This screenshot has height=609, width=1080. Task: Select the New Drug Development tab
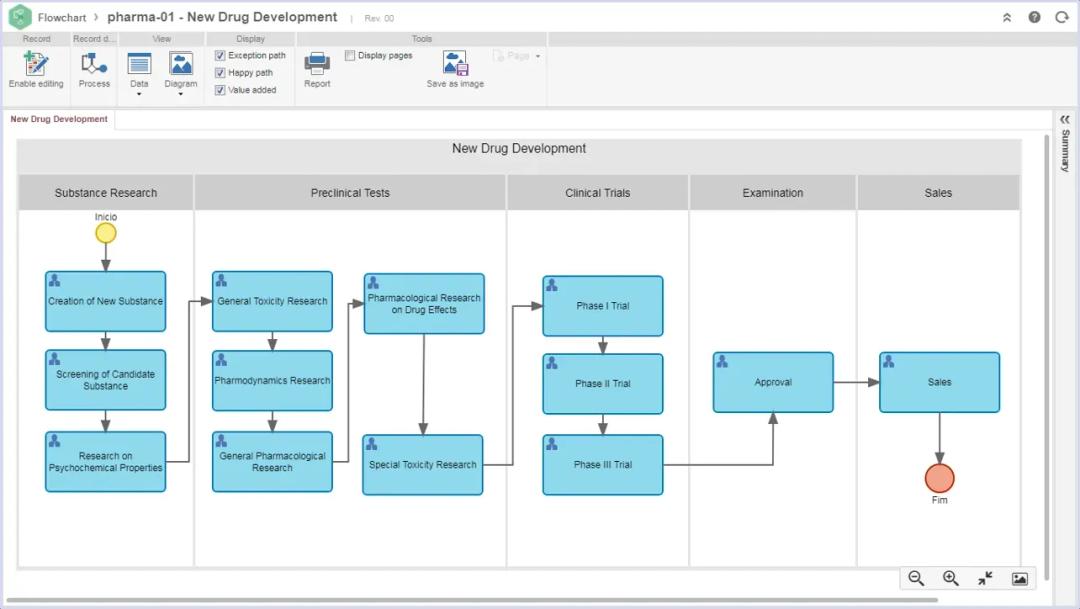point(59,119)
